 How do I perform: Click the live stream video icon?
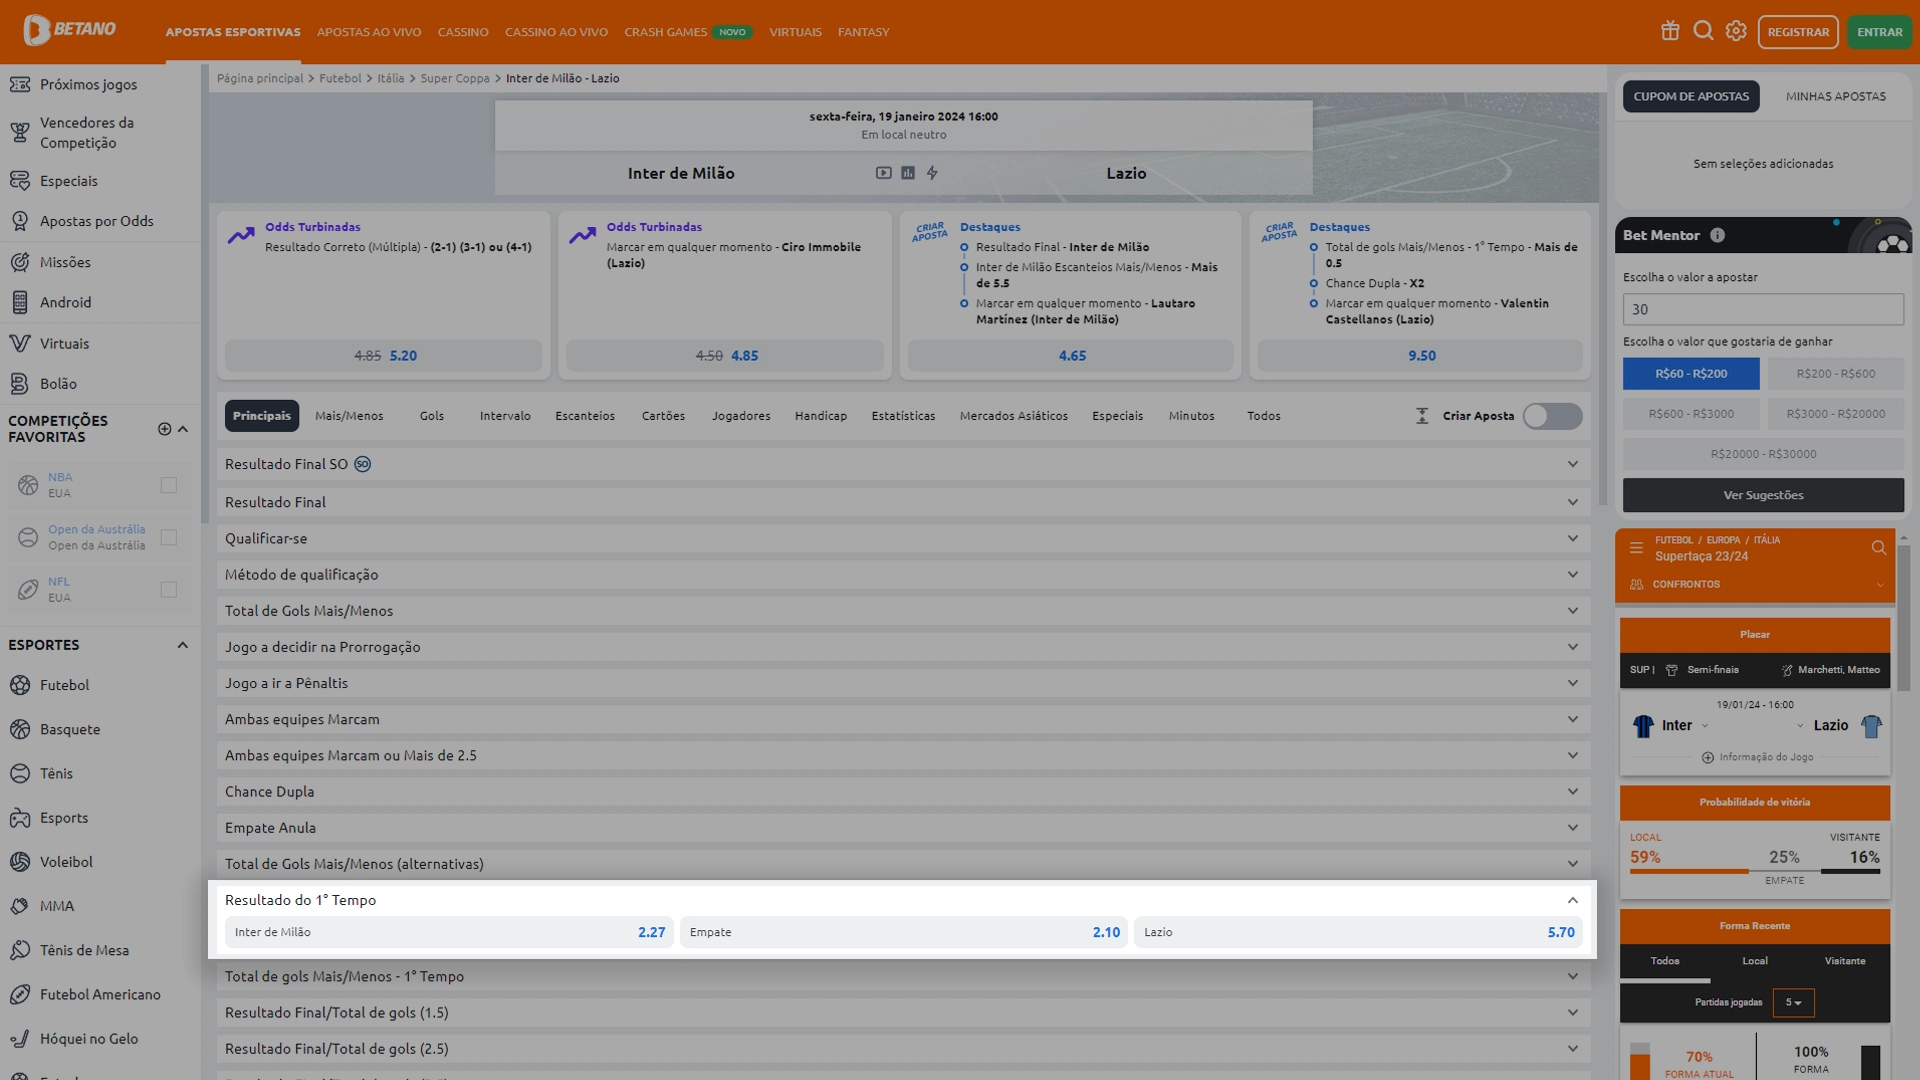tap(884, 173)
